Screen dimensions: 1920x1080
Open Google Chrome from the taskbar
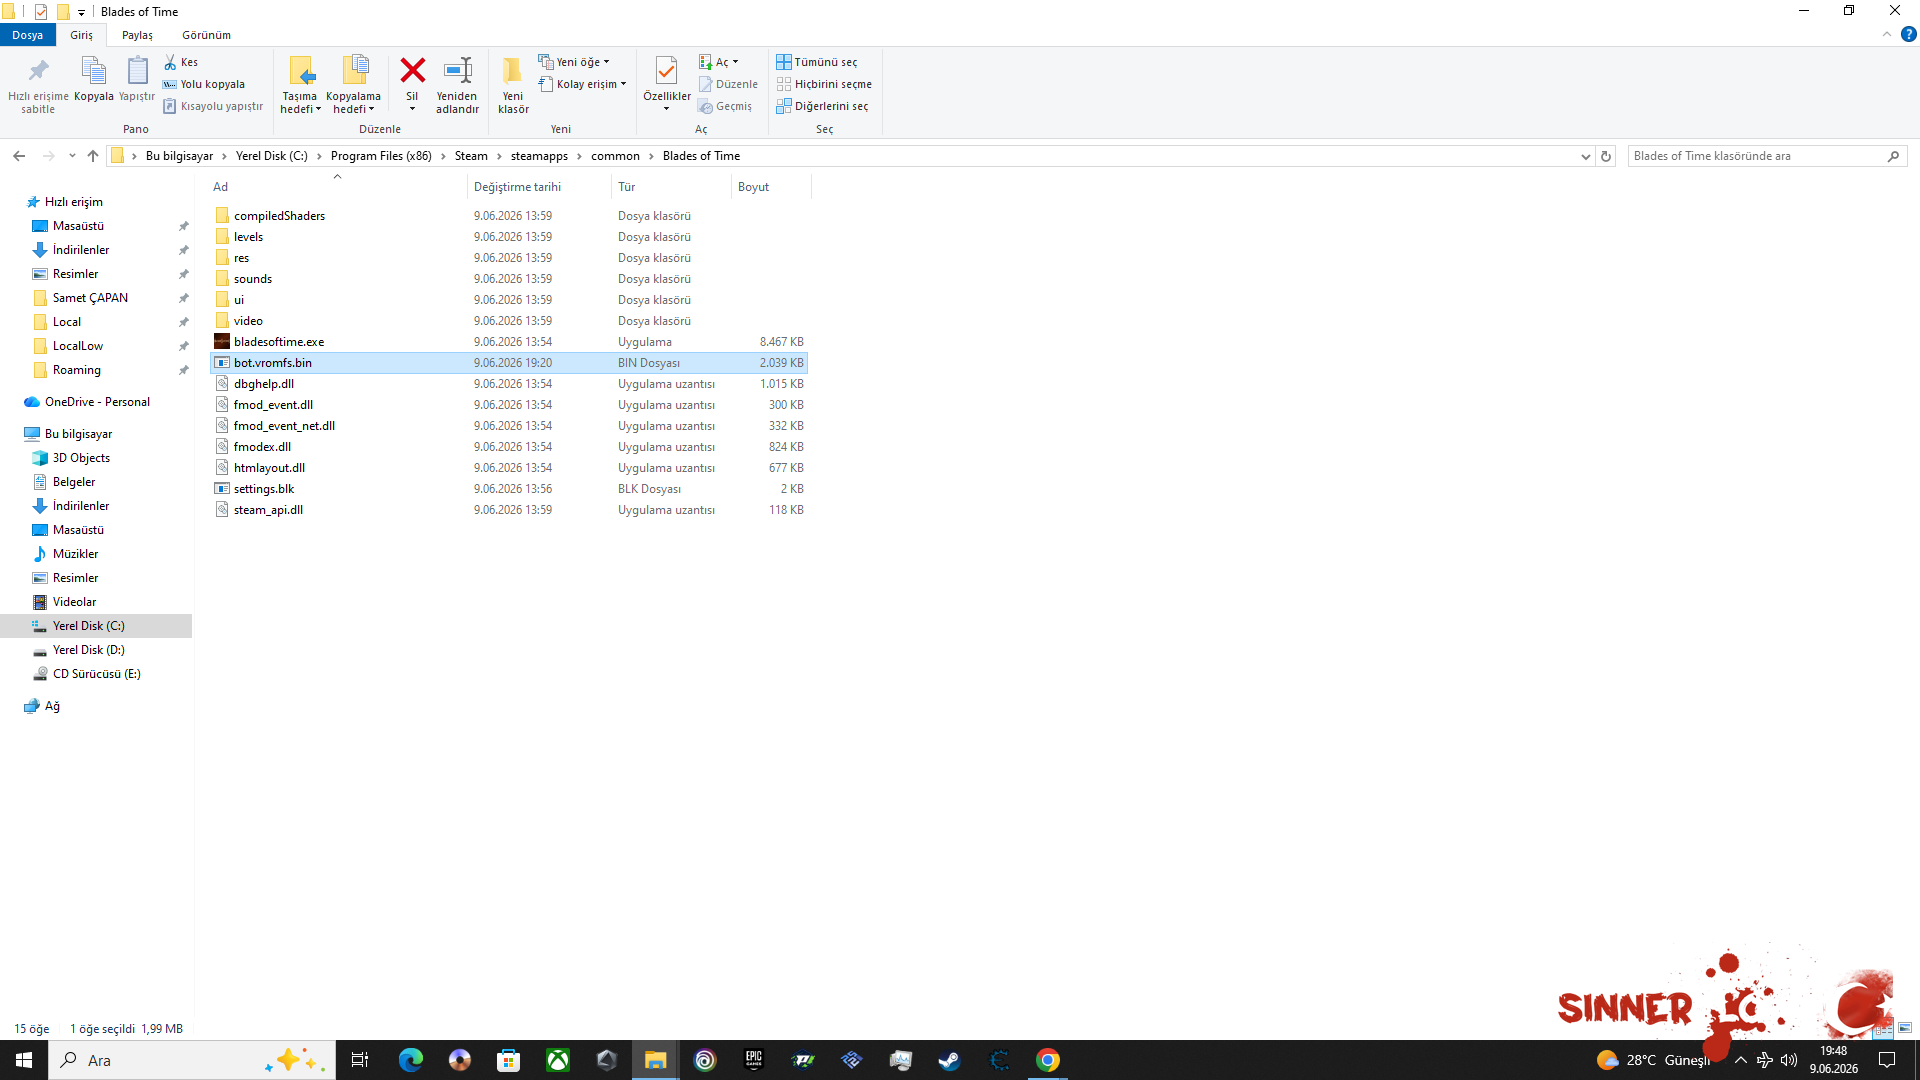click(x=1047, y=1060)
